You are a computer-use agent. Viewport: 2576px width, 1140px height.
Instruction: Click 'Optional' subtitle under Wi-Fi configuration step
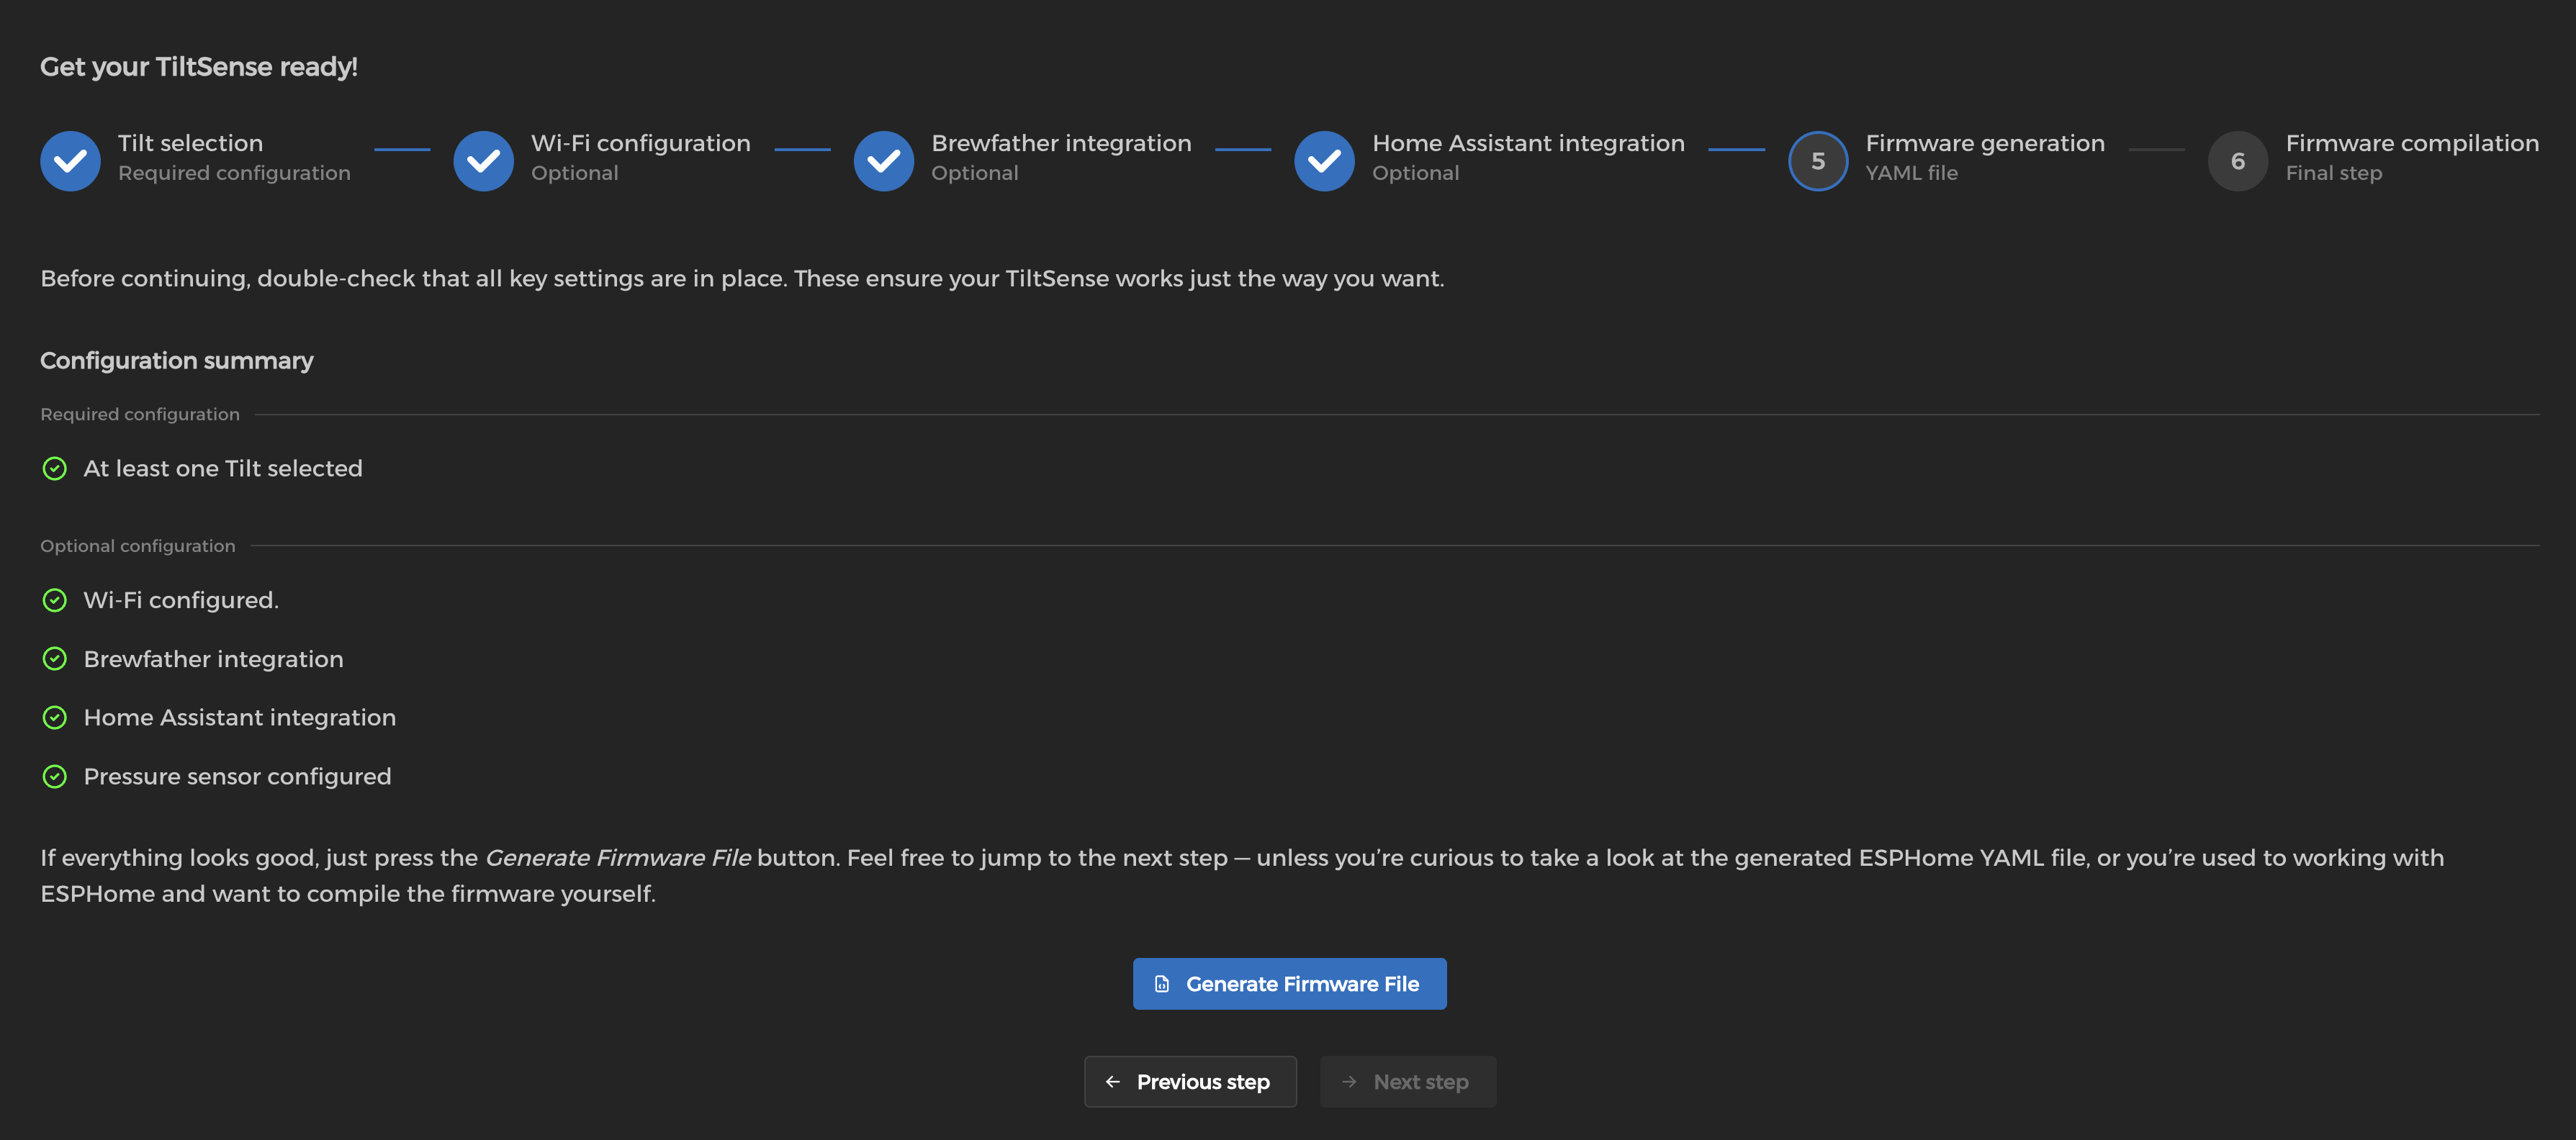575,173
